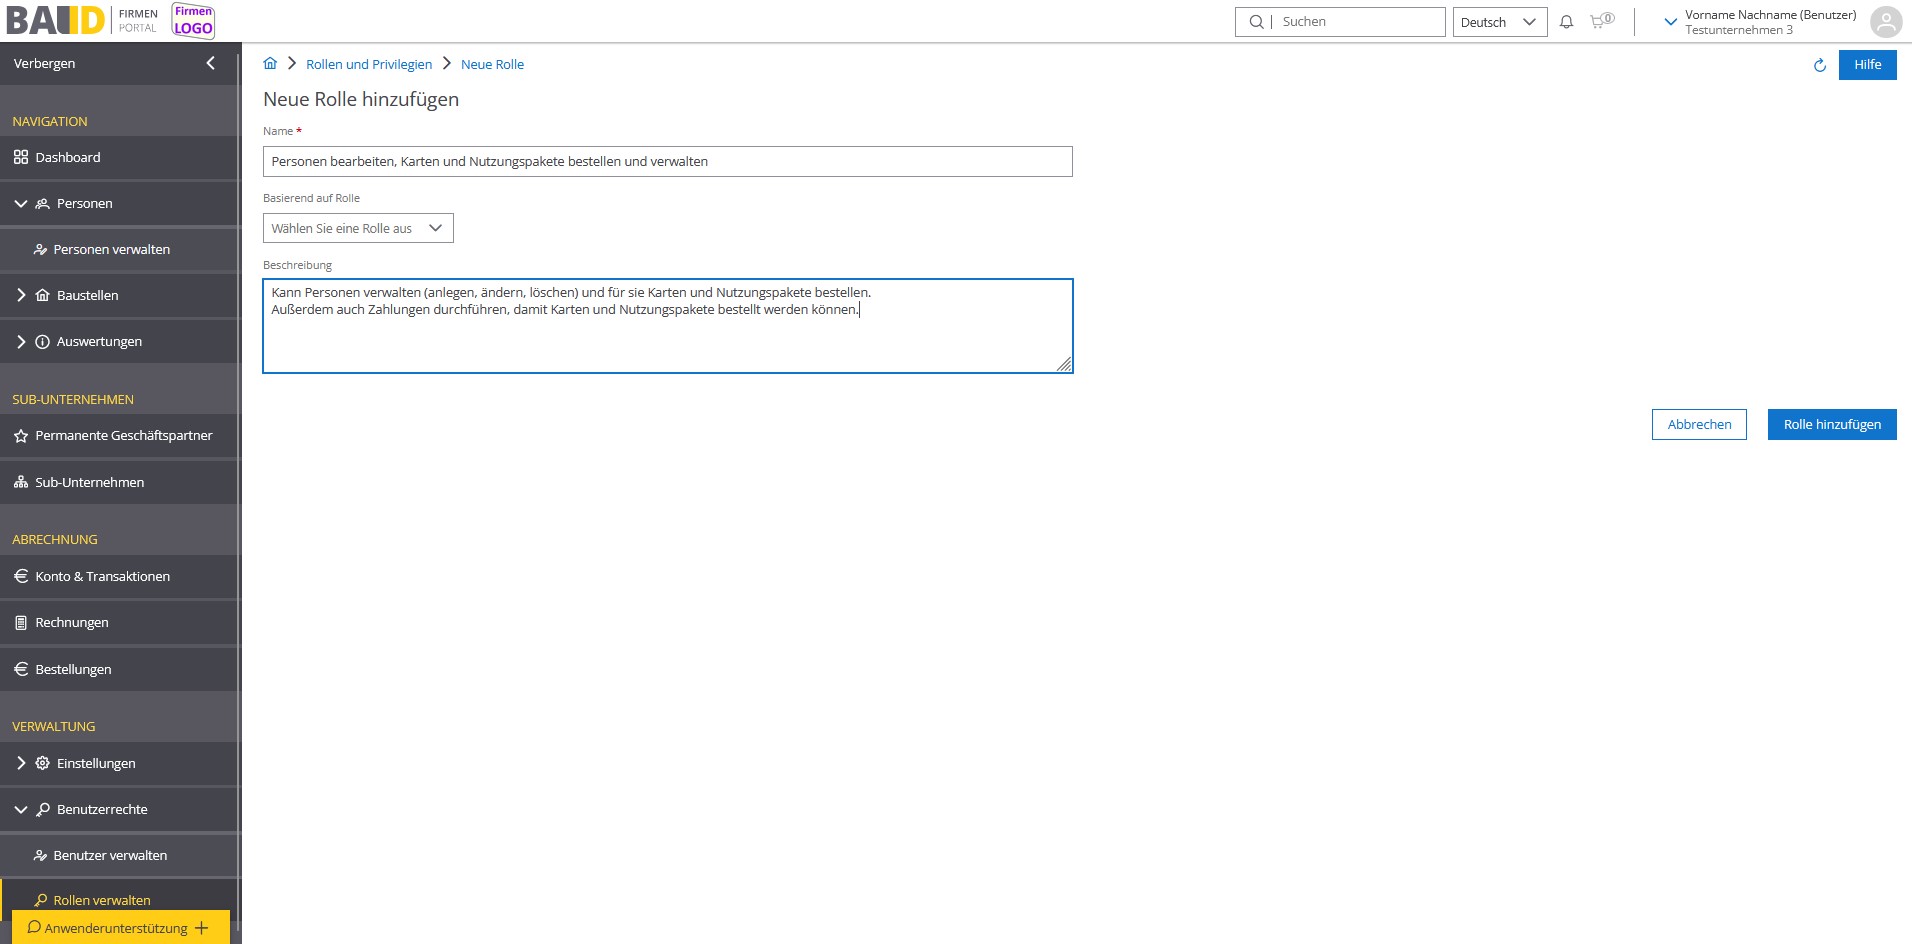The image size is (1912, 944).
Task: Collapse the Personen menu section
Action: pyautogui.click(x=21, y=203)
